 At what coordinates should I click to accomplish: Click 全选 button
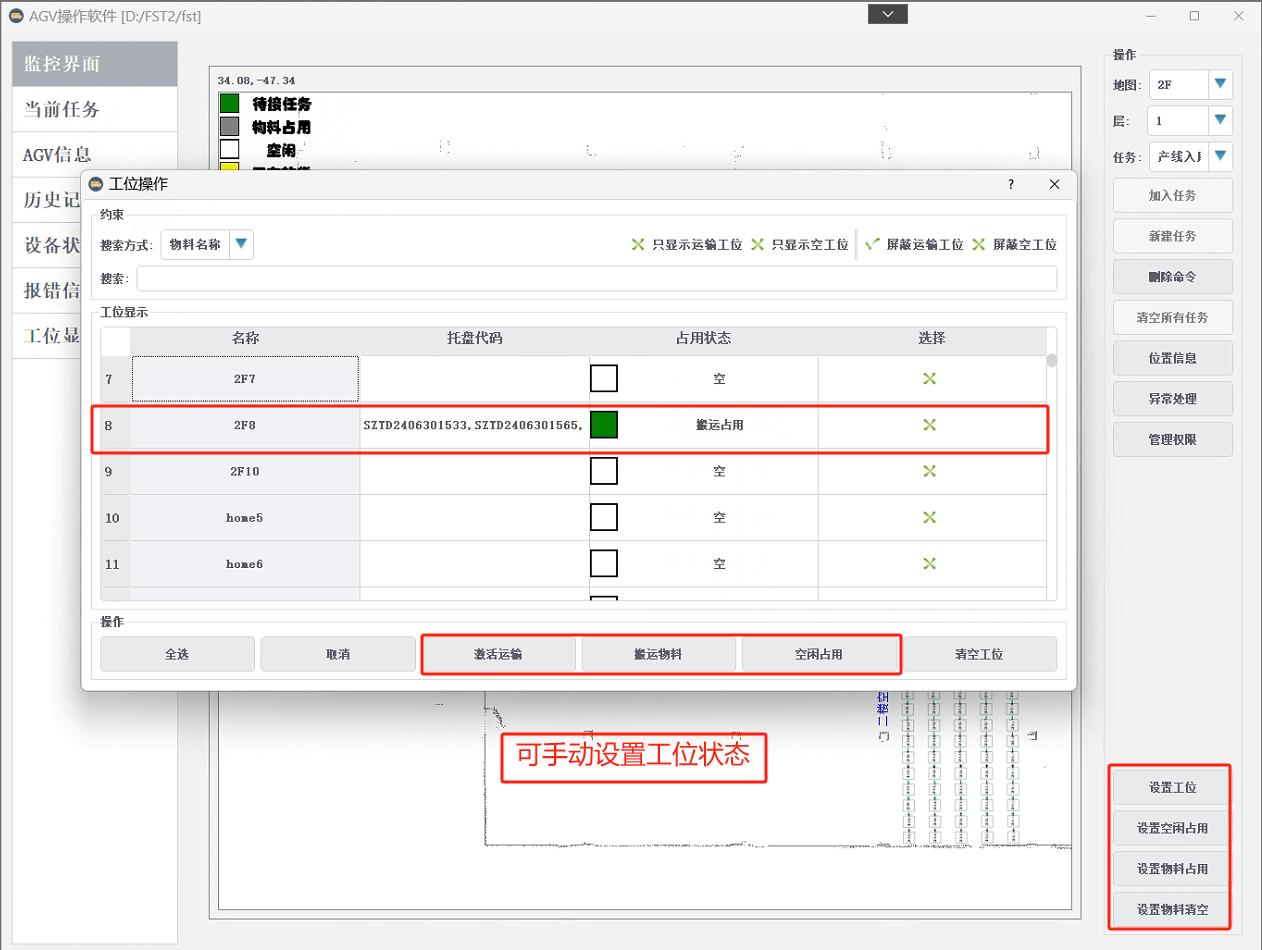pyautogui.click(x=177, y=654)
